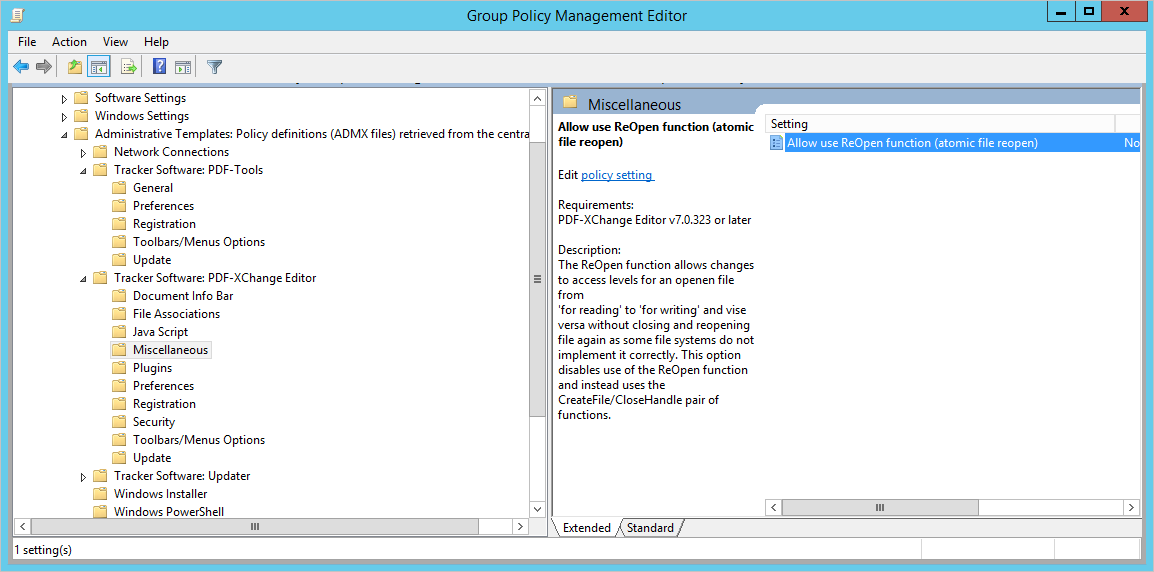Screen dimensions: 1154x572
Task: Switch to the Standard tab
Action: 651,528
